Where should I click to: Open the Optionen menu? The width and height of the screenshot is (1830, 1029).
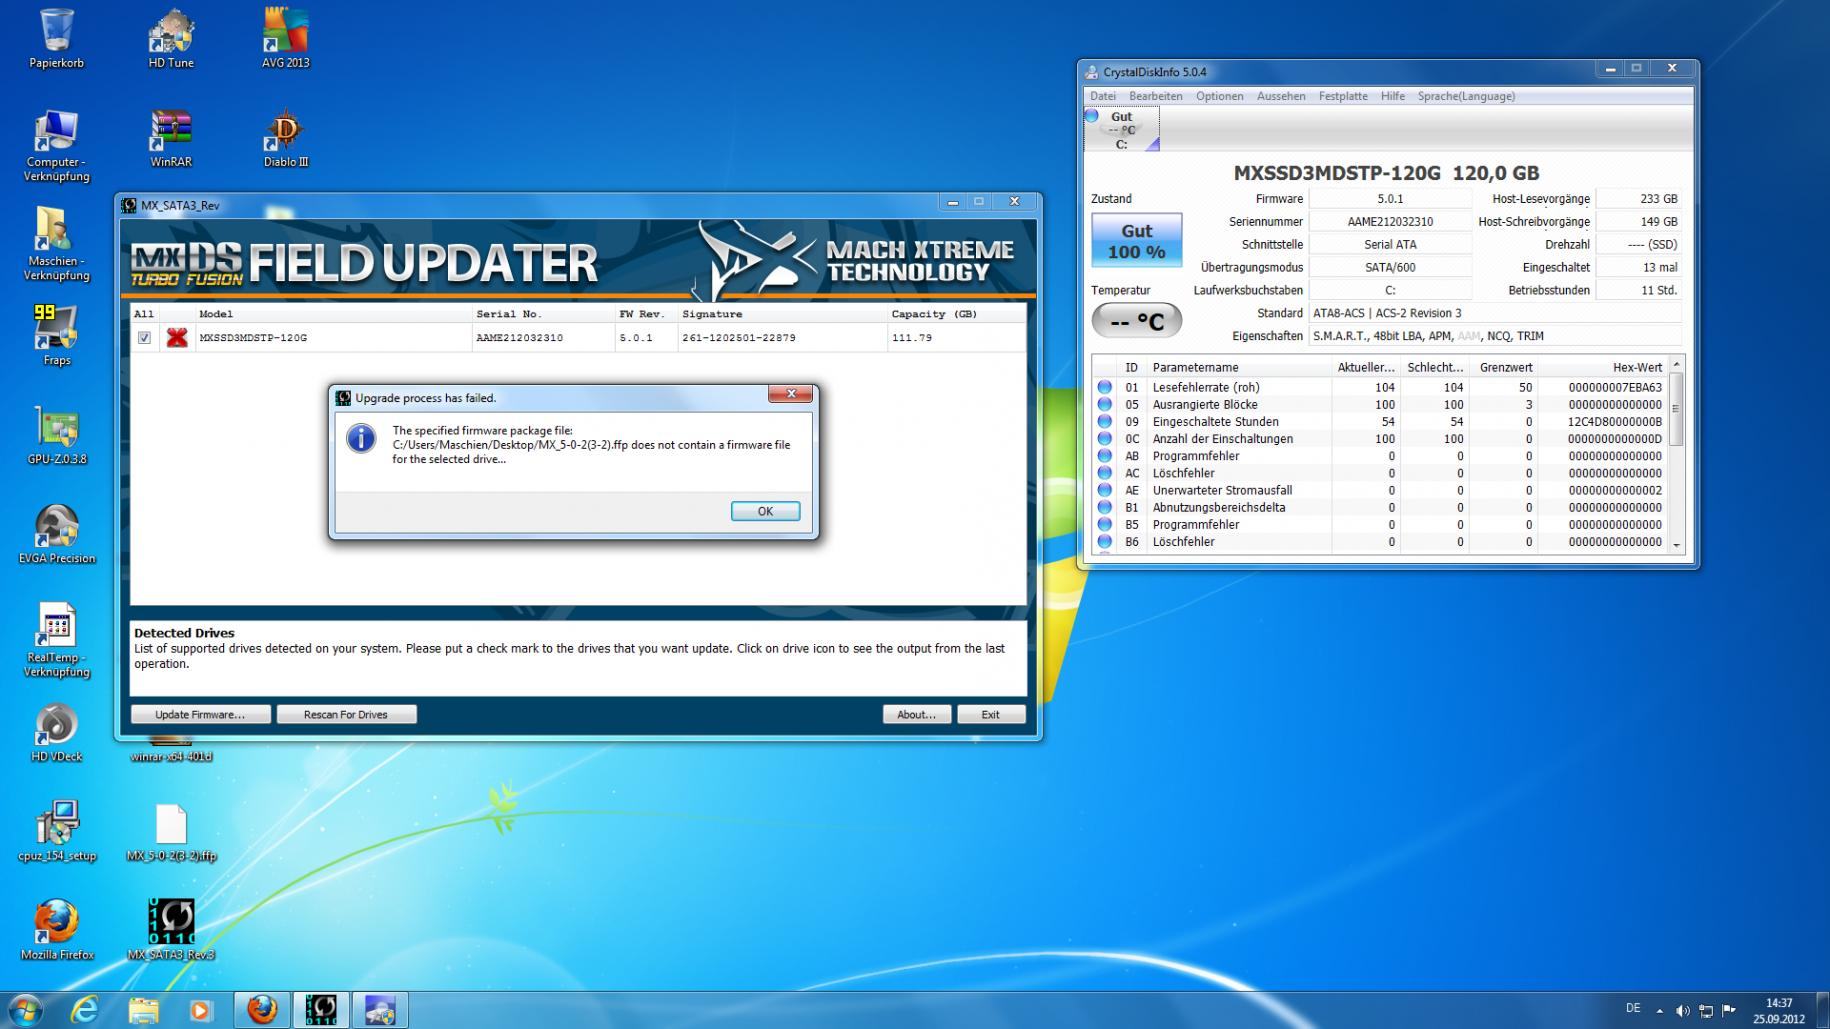[1220, 96]
